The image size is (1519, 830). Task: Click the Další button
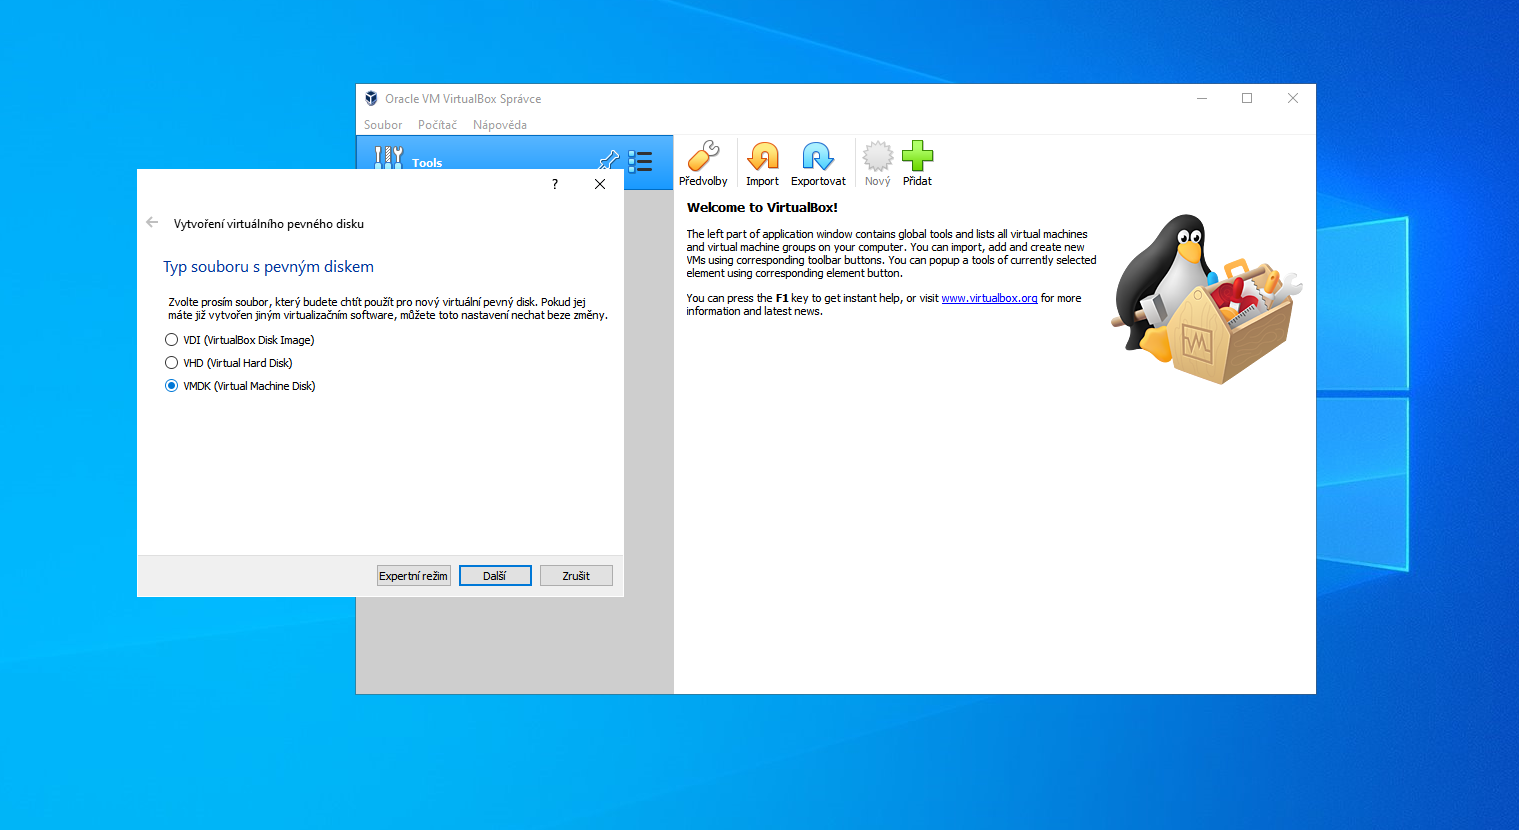tap(495, 576)
